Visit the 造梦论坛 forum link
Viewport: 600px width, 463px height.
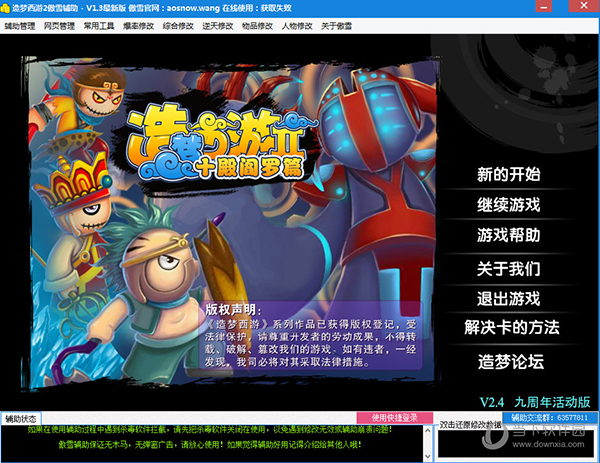511,362
